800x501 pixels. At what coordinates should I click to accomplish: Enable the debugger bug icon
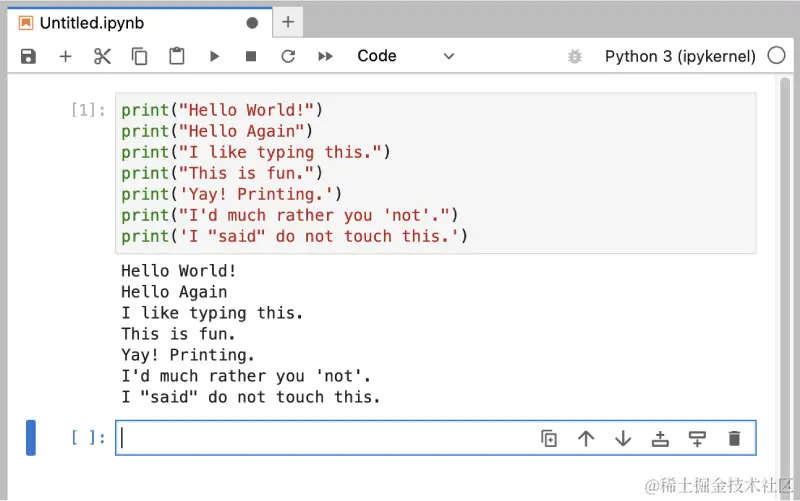click(574, 56)
